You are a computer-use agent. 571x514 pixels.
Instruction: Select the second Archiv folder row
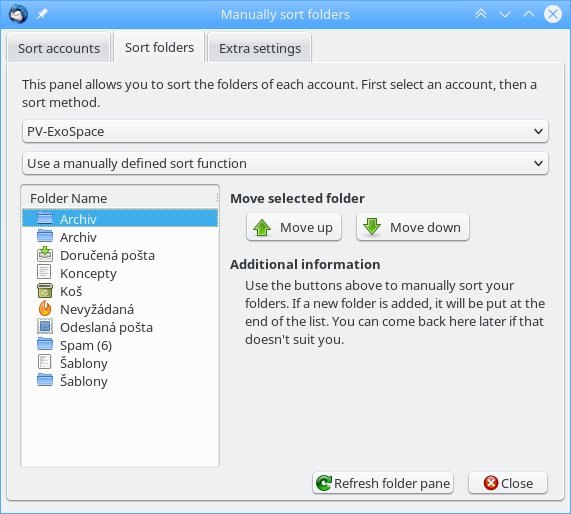pyautogui.click(x=120, y=237)
